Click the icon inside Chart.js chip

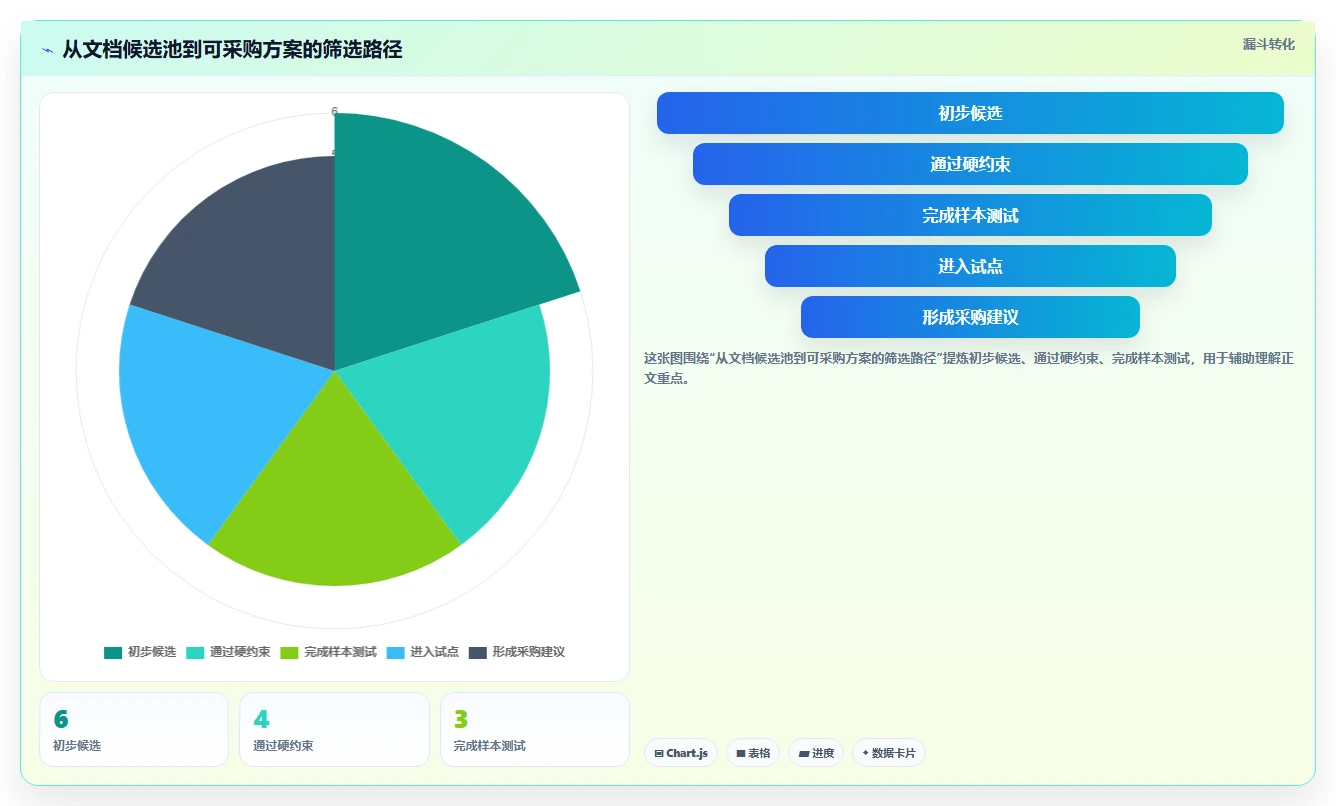pos(659,753)
